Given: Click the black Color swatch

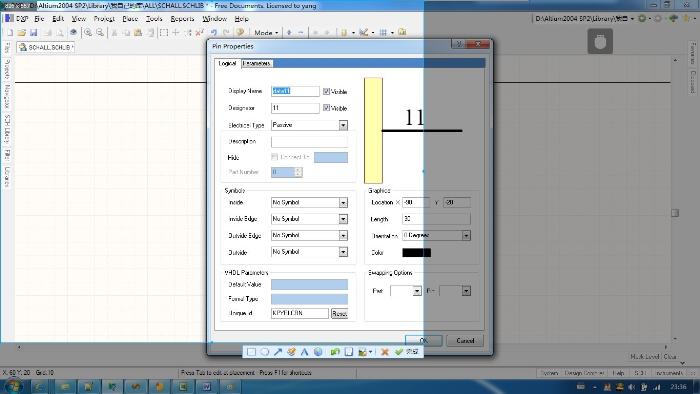Looking at the screenshot, I should [417, 253].
